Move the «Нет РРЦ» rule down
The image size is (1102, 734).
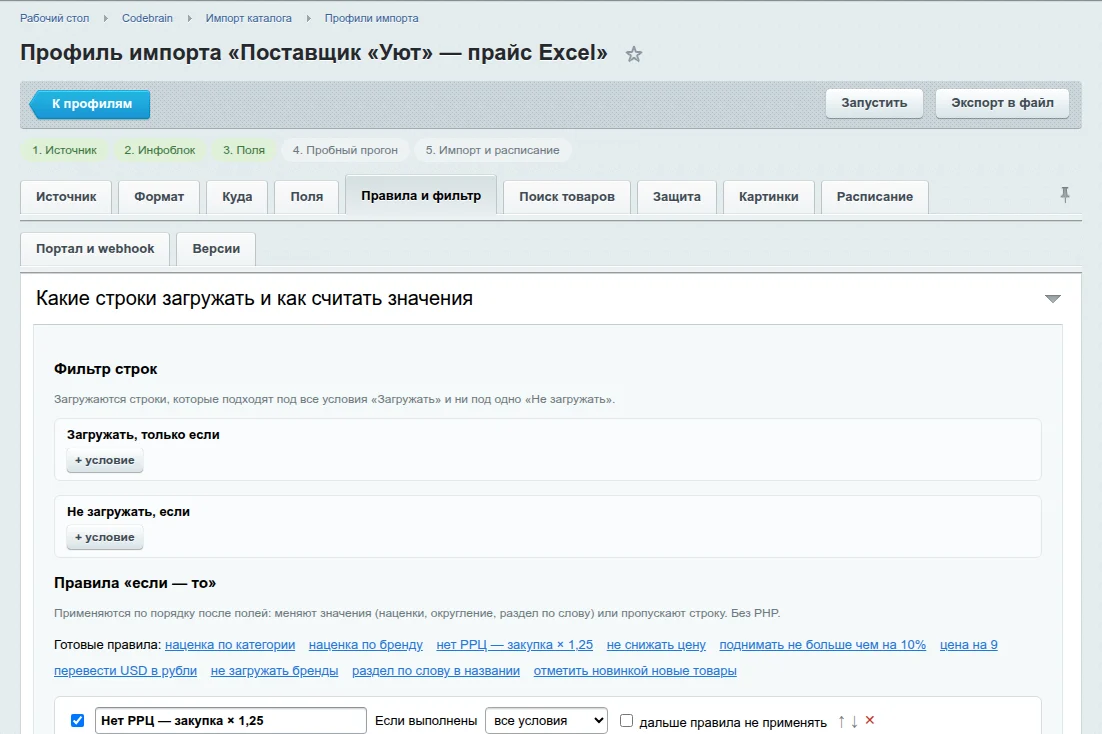[x=854, y=721]
